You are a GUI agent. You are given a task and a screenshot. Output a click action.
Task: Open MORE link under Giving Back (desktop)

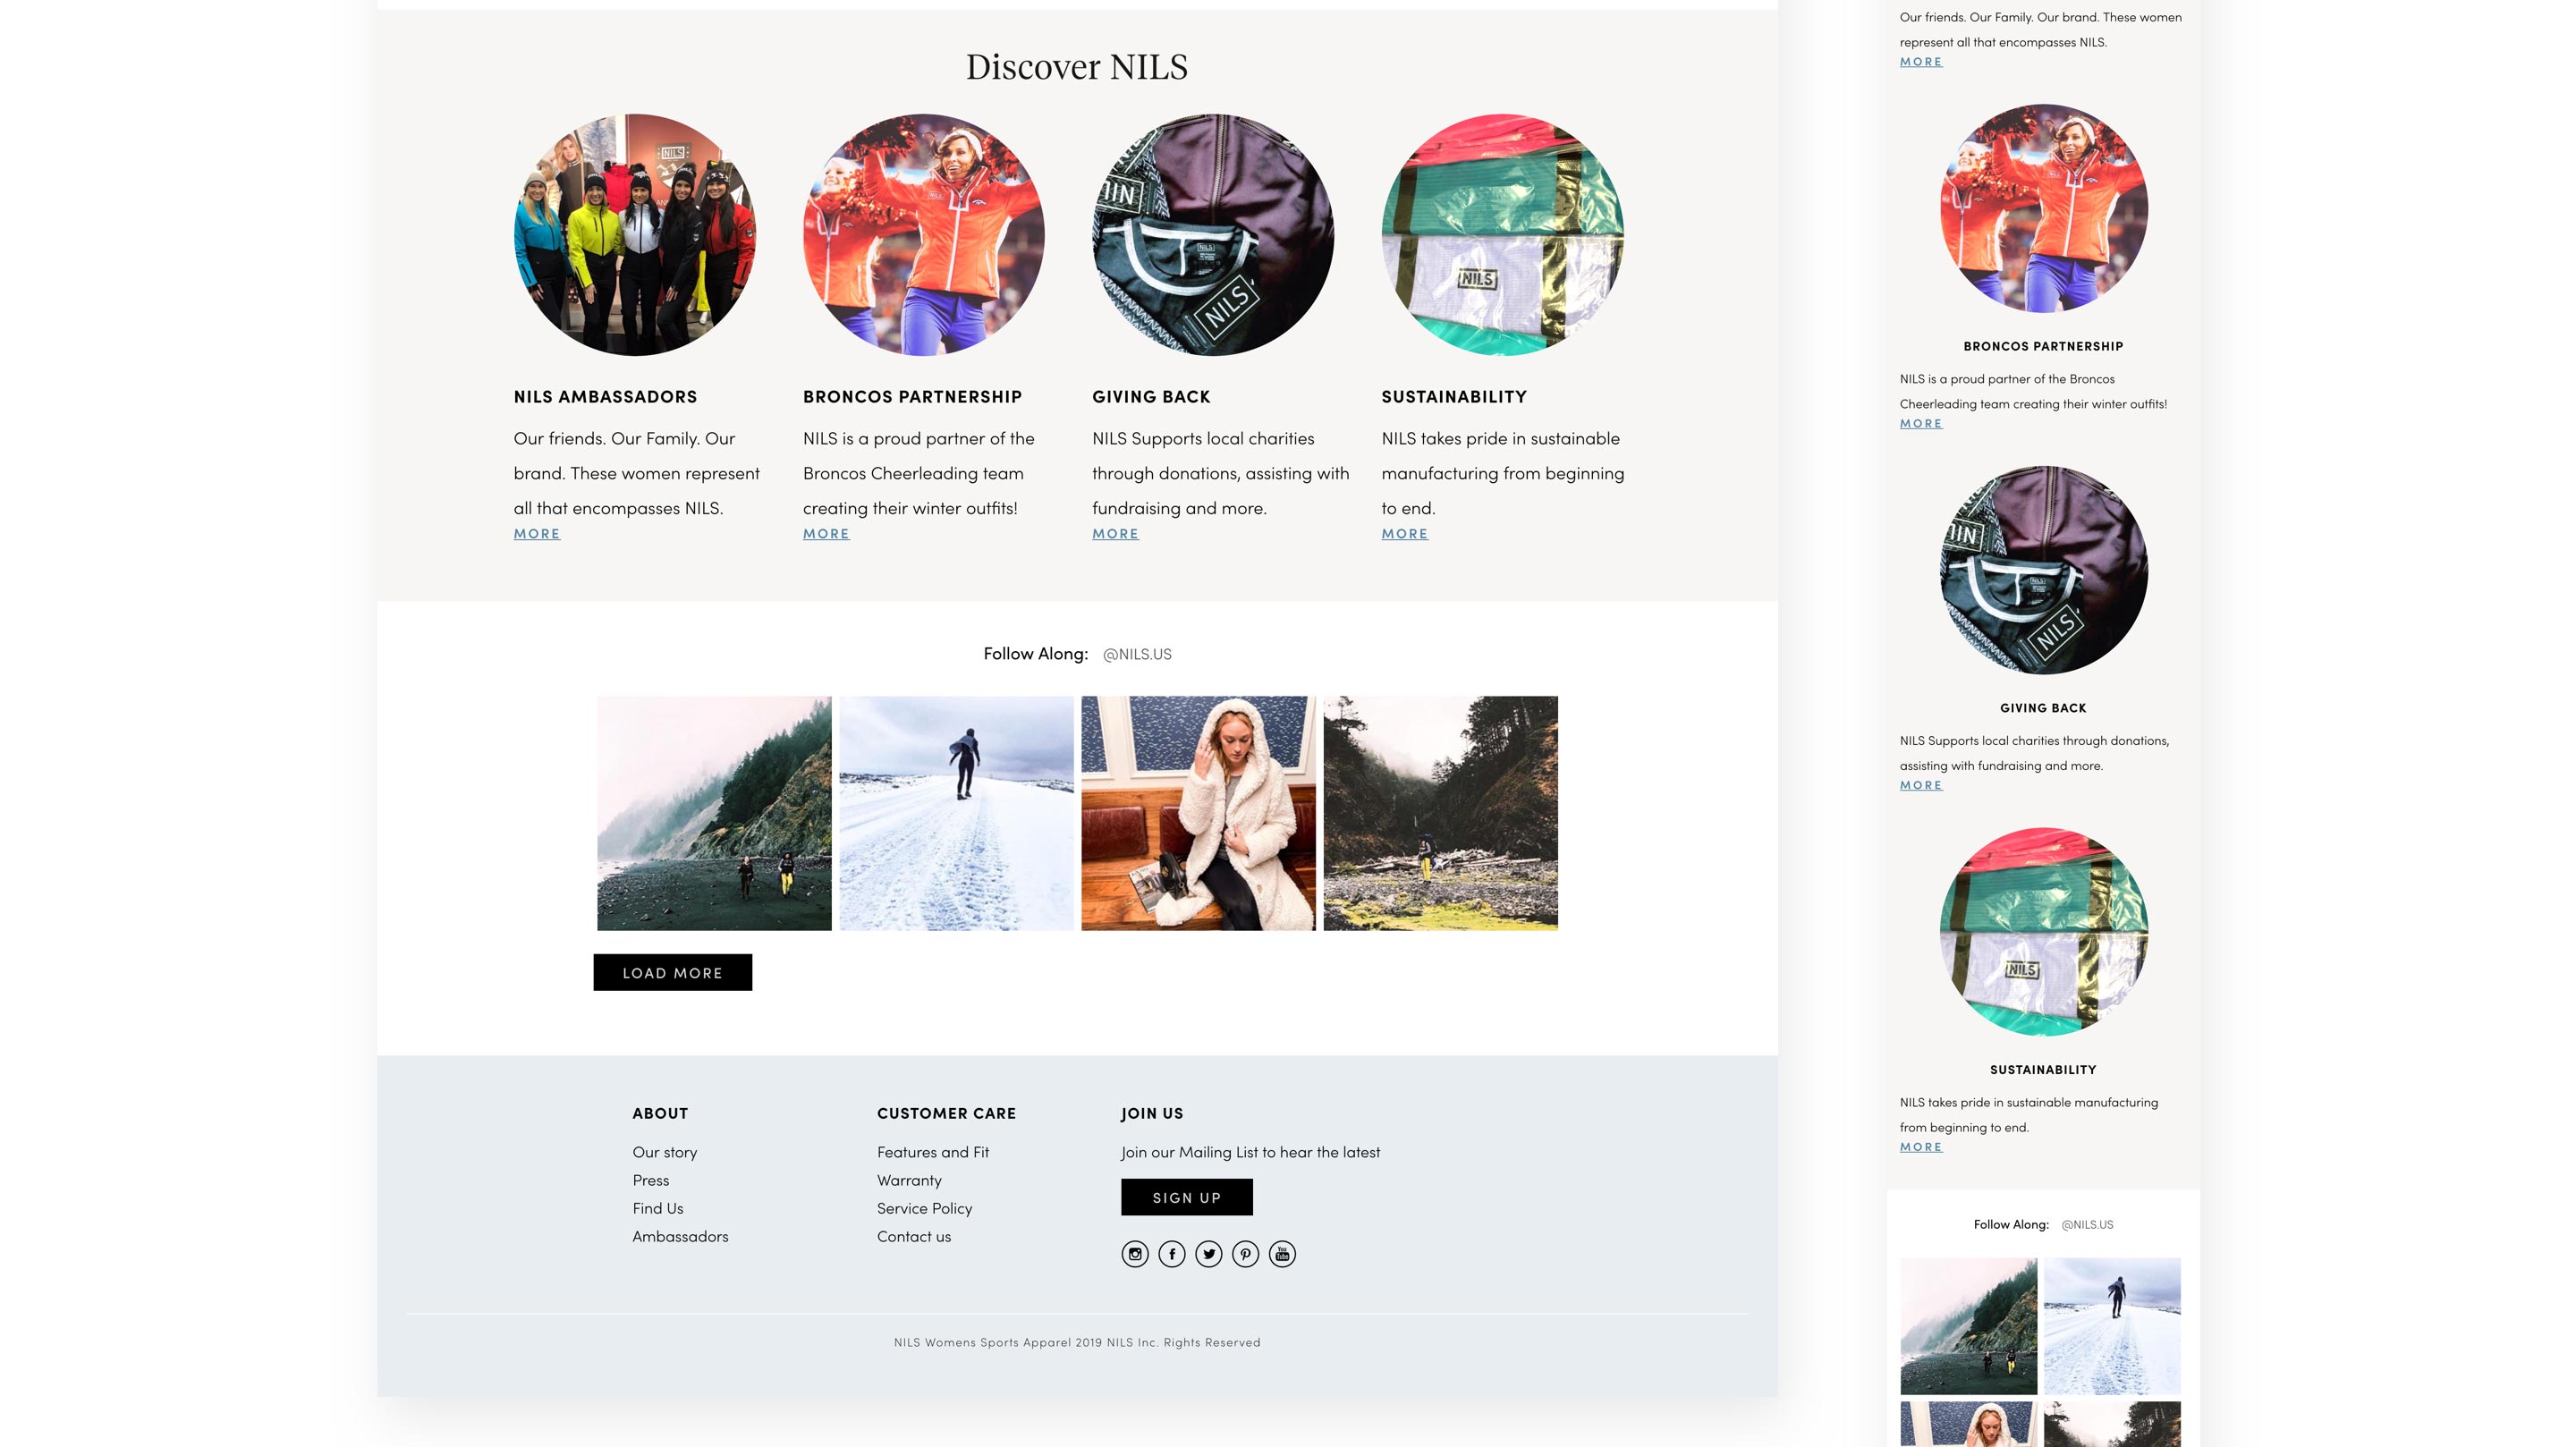tap(1115, 534)
